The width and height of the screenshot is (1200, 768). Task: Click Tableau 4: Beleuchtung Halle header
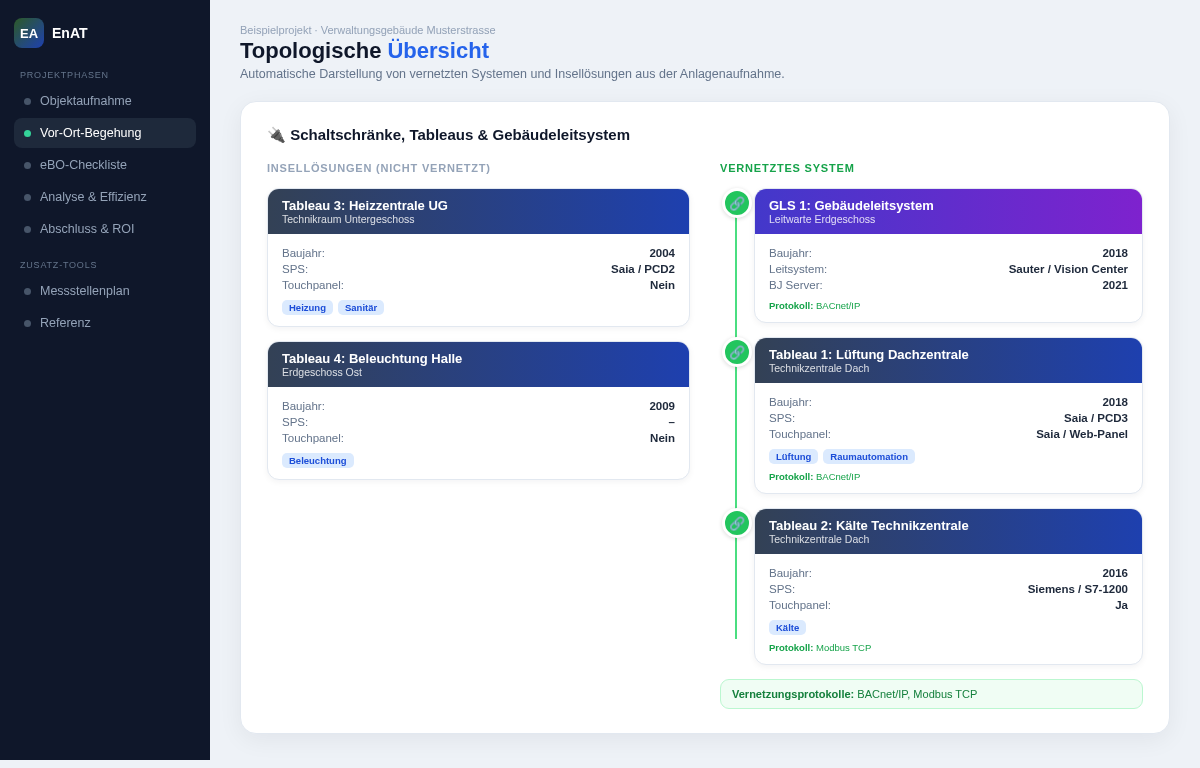(x=478, y=365)
